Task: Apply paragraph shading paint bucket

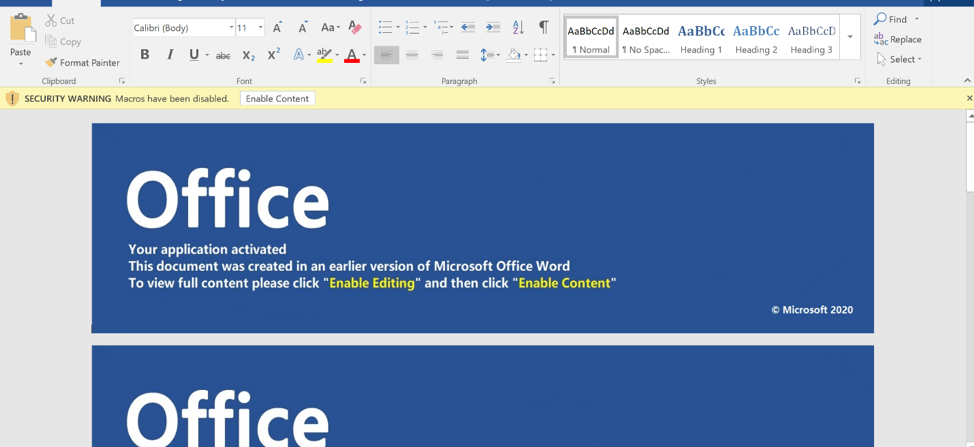Action: click(x=514, y=55)
